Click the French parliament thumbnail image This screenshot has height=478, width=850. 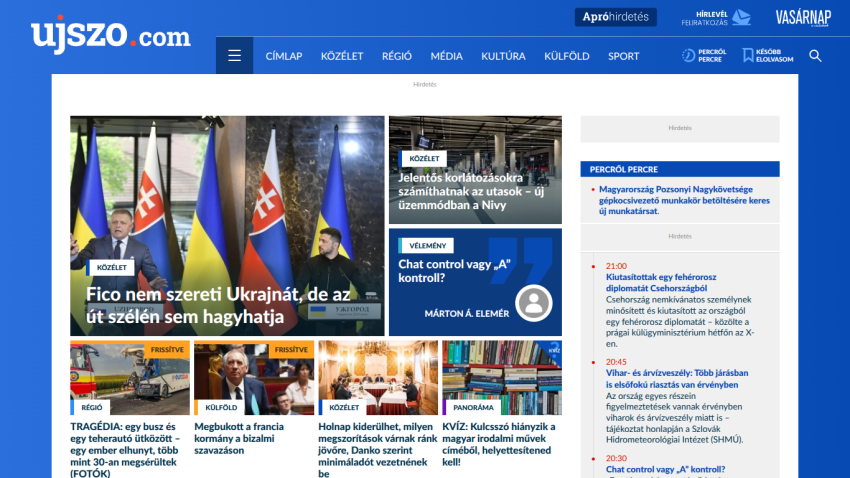click(x=254, y=377)
